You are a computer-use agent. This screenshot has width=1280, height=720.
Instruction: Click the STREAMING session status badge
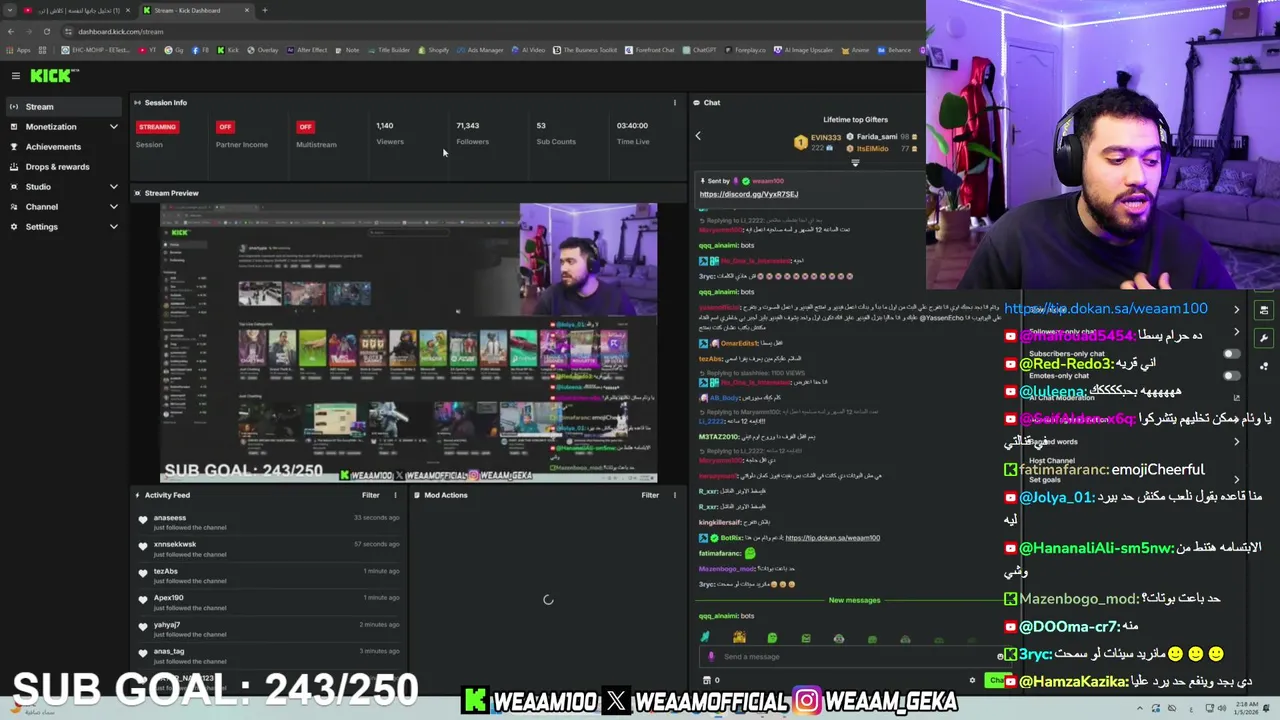(157, 127)
